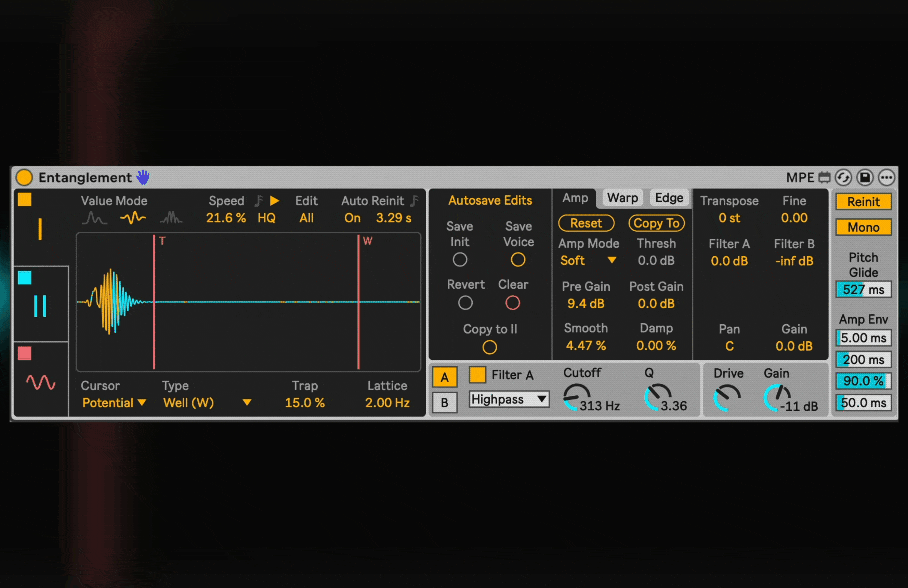Image resolution: width=908 pixels, height=588 pixels.
Task: Select the red sine wave voice icon
Action: click(40, 382)
